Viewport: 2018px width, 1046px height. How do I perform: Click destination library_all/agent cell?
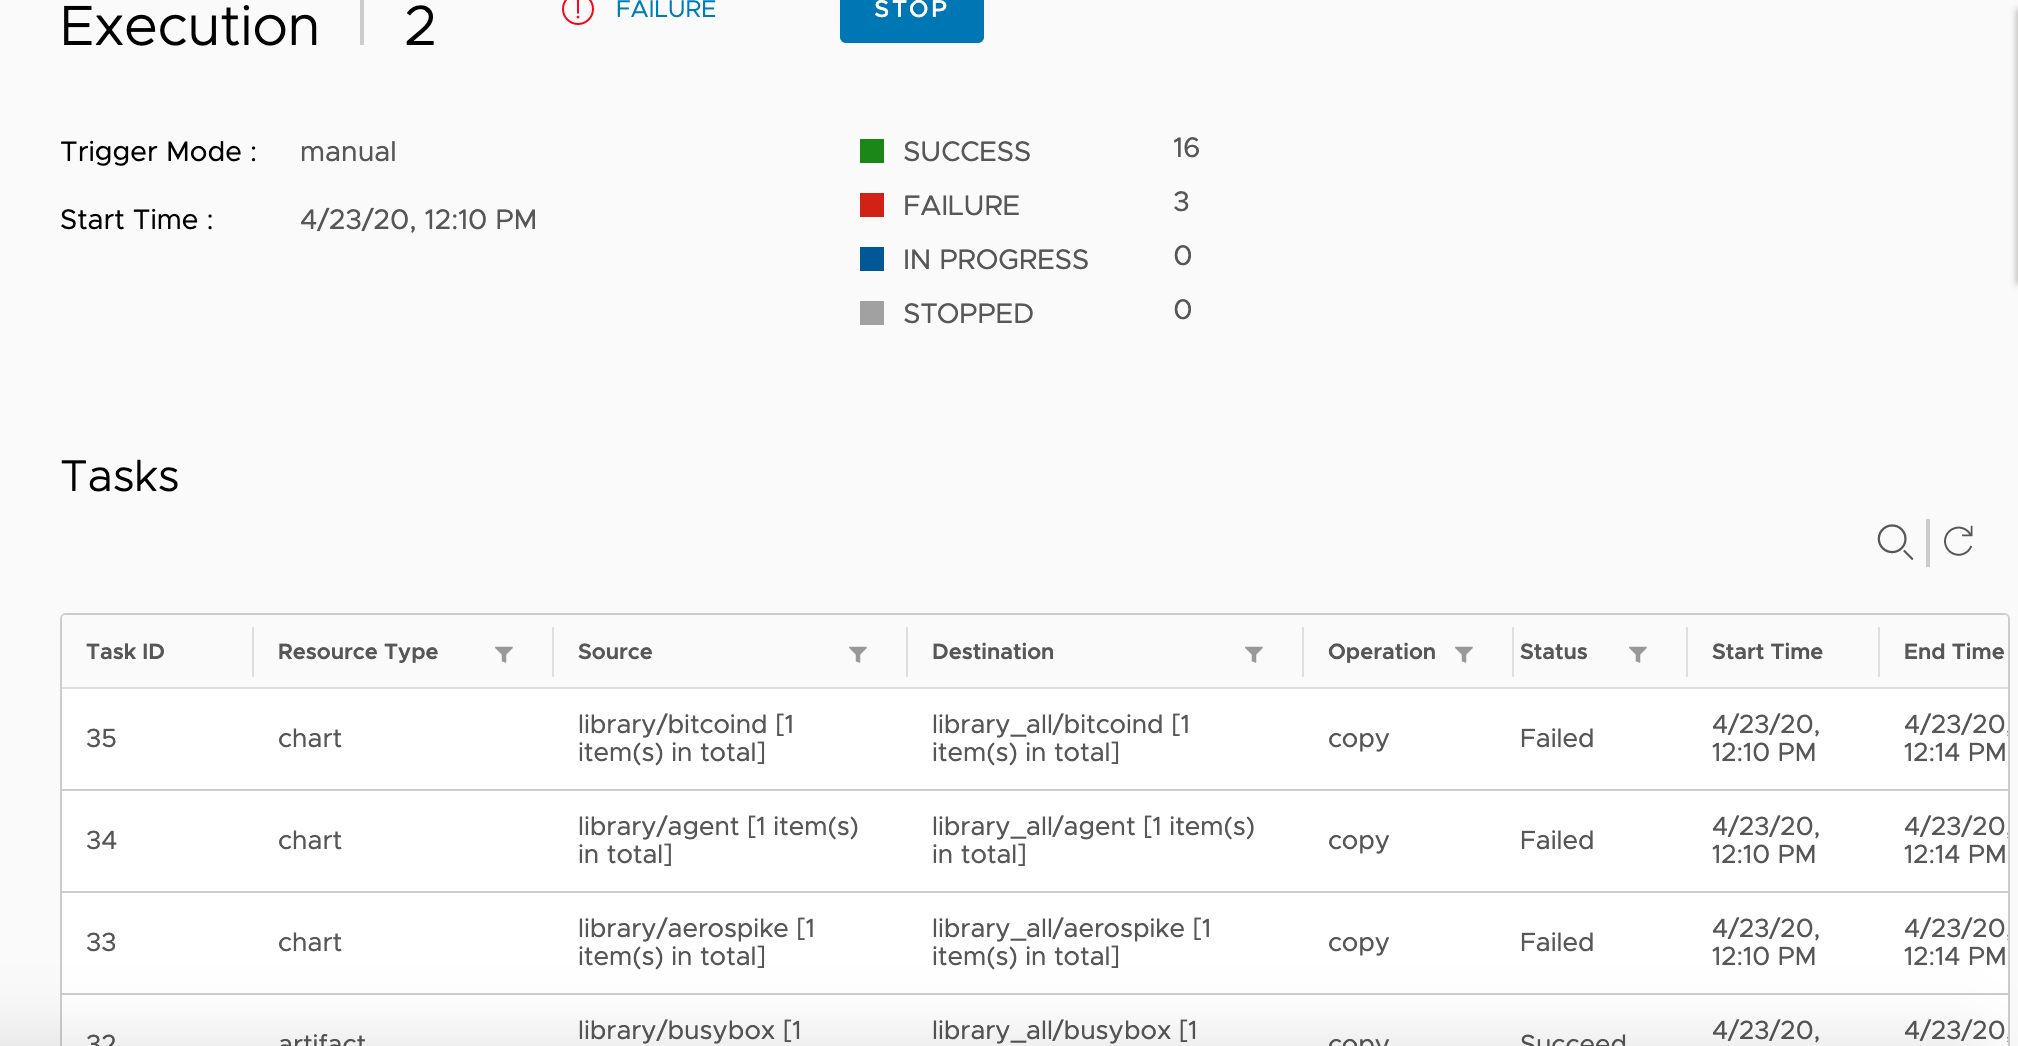pyautogui.click(x=1093, y=840)
